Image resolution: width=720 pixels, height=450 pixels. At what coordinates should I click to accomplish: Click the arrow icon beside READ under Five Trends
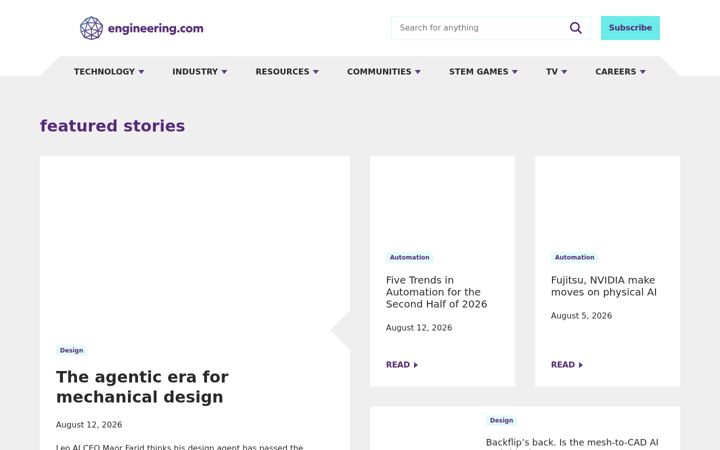tap(416, 365)
